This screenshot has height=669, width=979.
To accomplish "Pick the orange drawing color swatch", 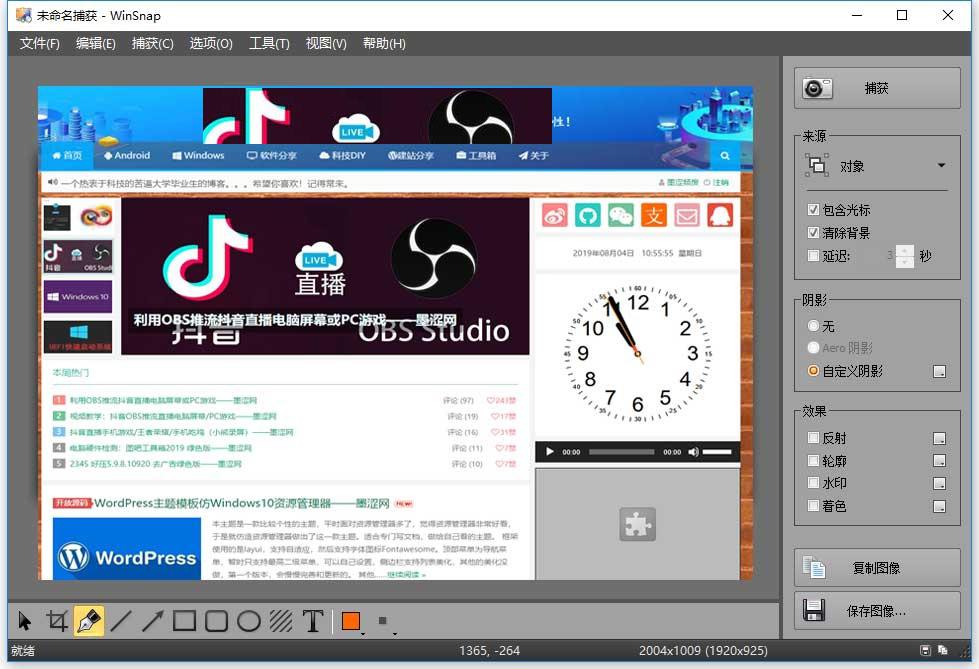I will pos(351,621).
